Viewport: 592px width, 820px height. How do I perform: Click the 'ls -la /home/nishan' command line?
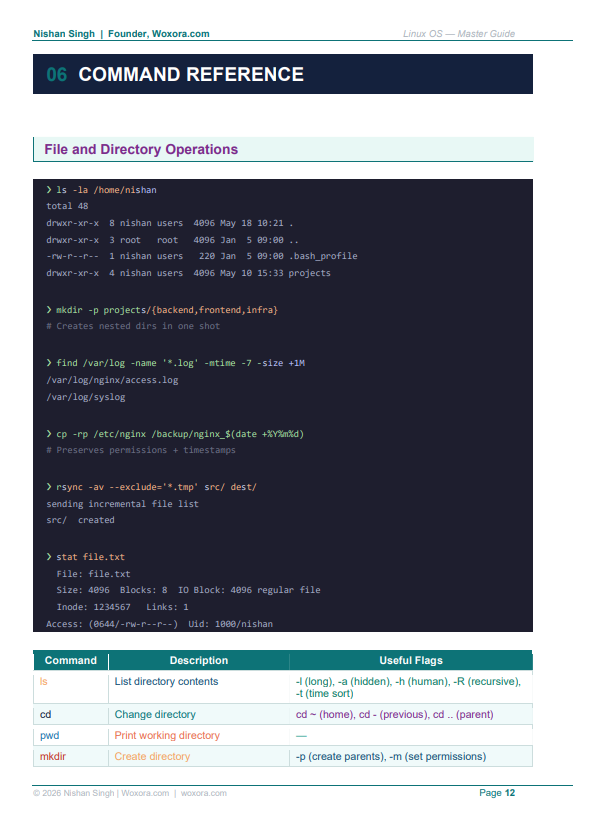[101, 190]
